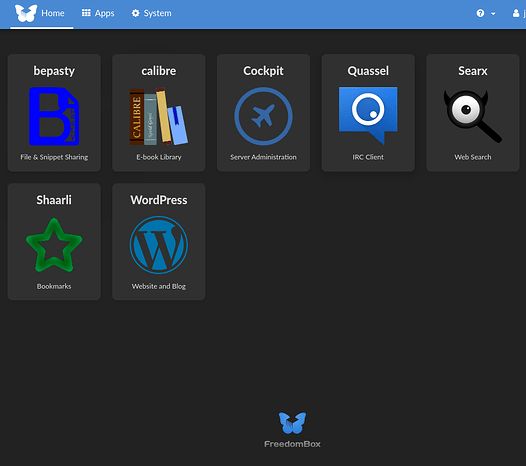Image resolution: width=526 pixels, height=466 pixels.
Task: Open the bepasty blue B icon
Action: [54, 116]
